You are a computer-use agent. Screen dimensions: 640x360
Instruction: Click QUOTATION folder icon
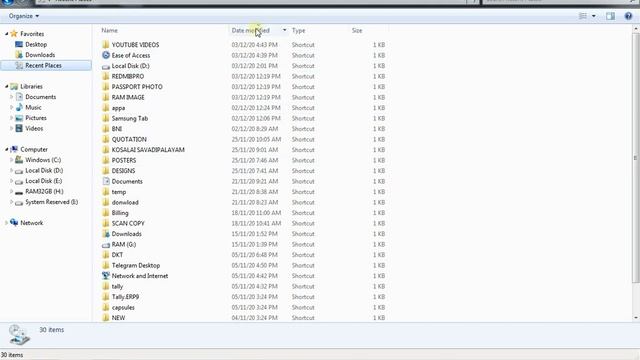(106, 139)
